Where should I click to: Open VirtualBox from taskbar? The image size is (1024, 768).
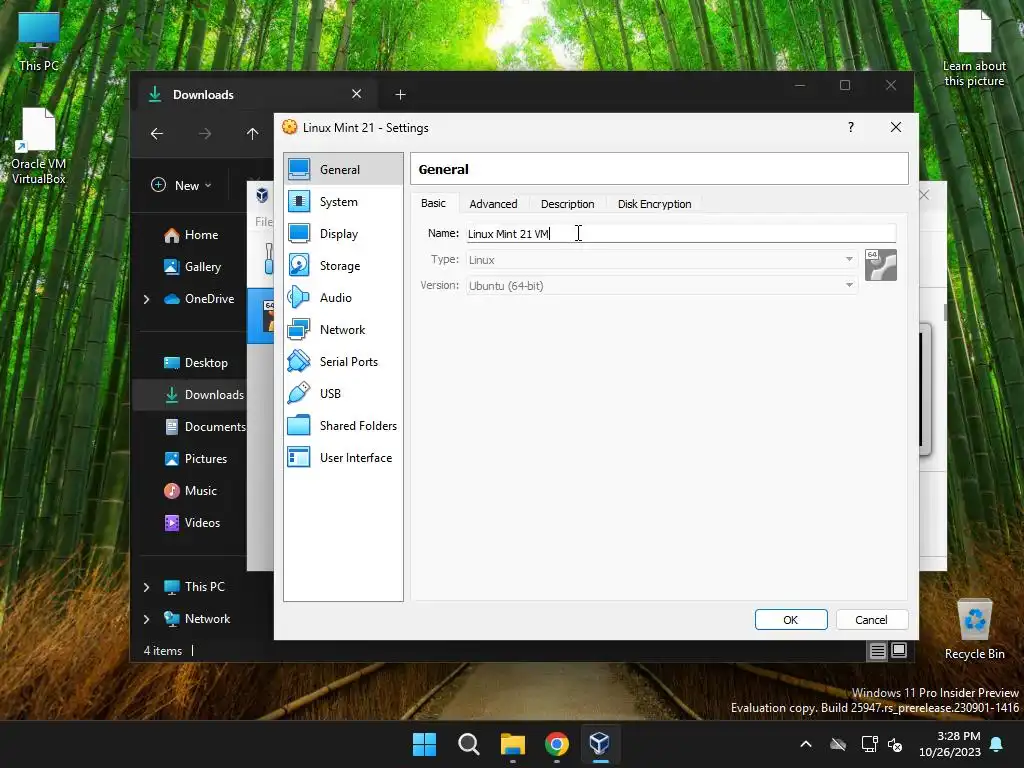point(600,744)
